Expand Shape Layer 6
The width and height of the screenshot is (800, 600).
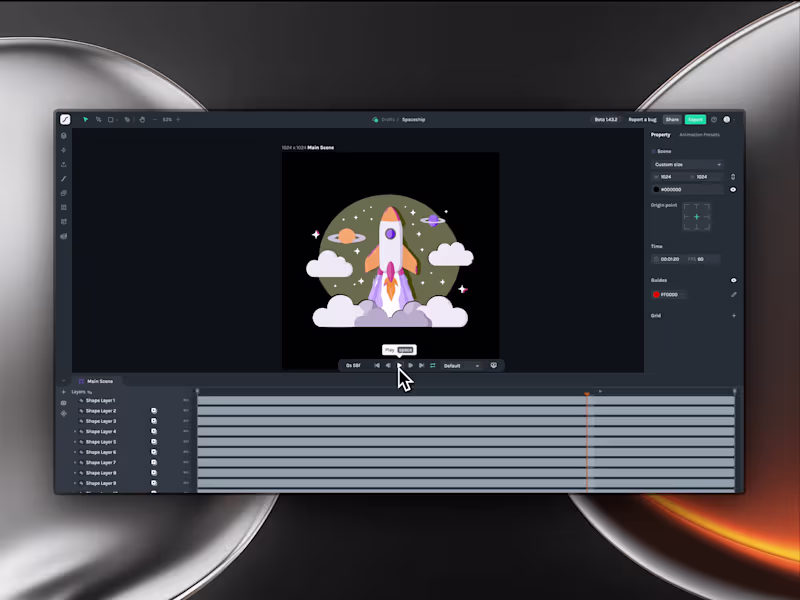coord(75,452)
